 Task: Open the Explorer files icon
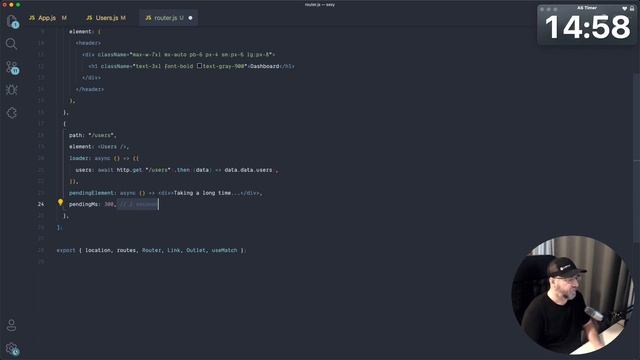12,21
